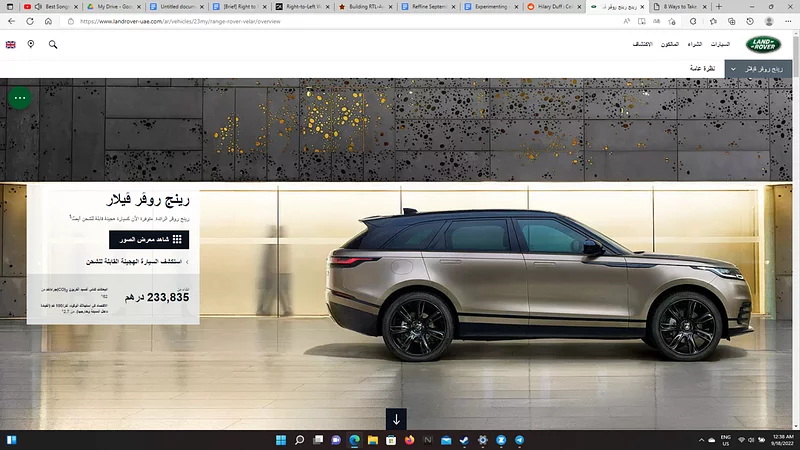800x450 pixels.
Task: Open a new tab with the plus button
Action: (719, 7)
